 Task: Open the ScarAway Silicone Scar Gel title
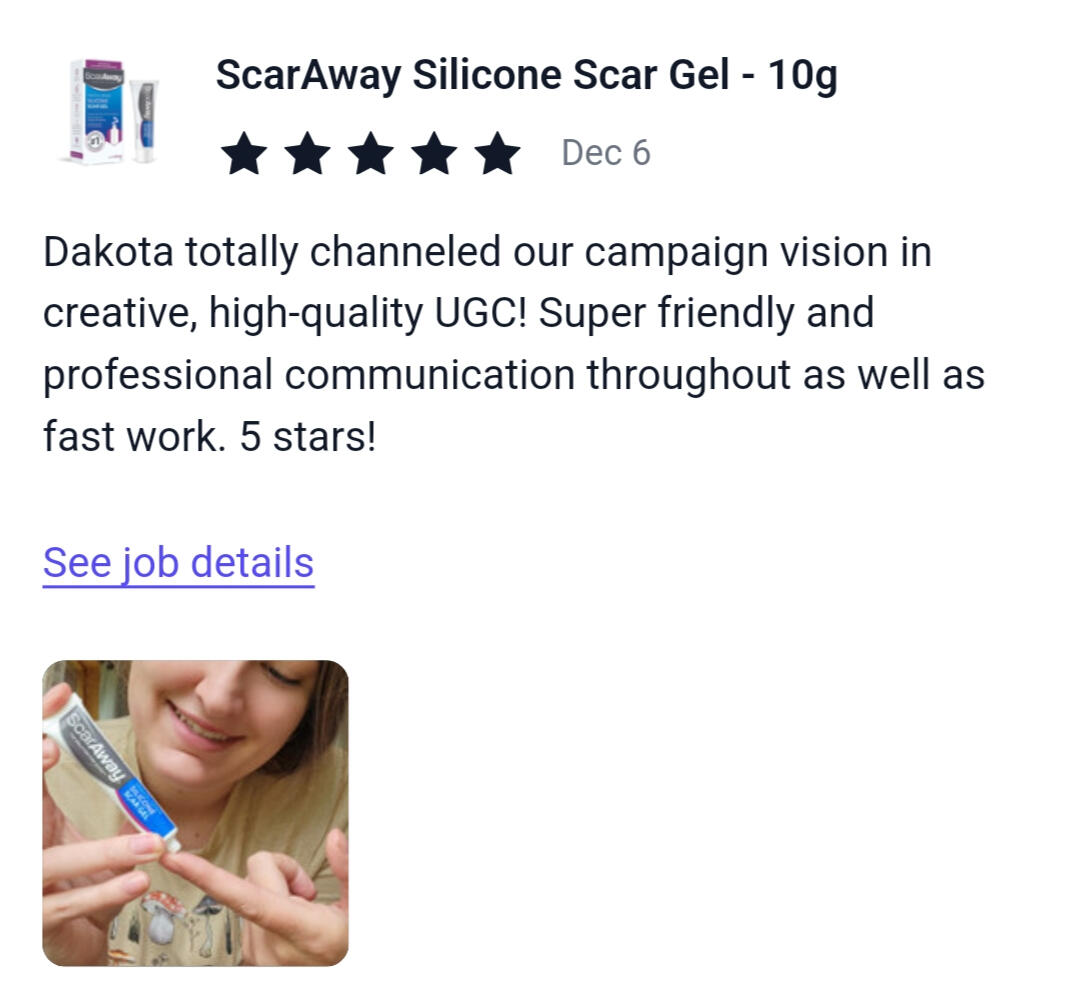tap(526, 75)
